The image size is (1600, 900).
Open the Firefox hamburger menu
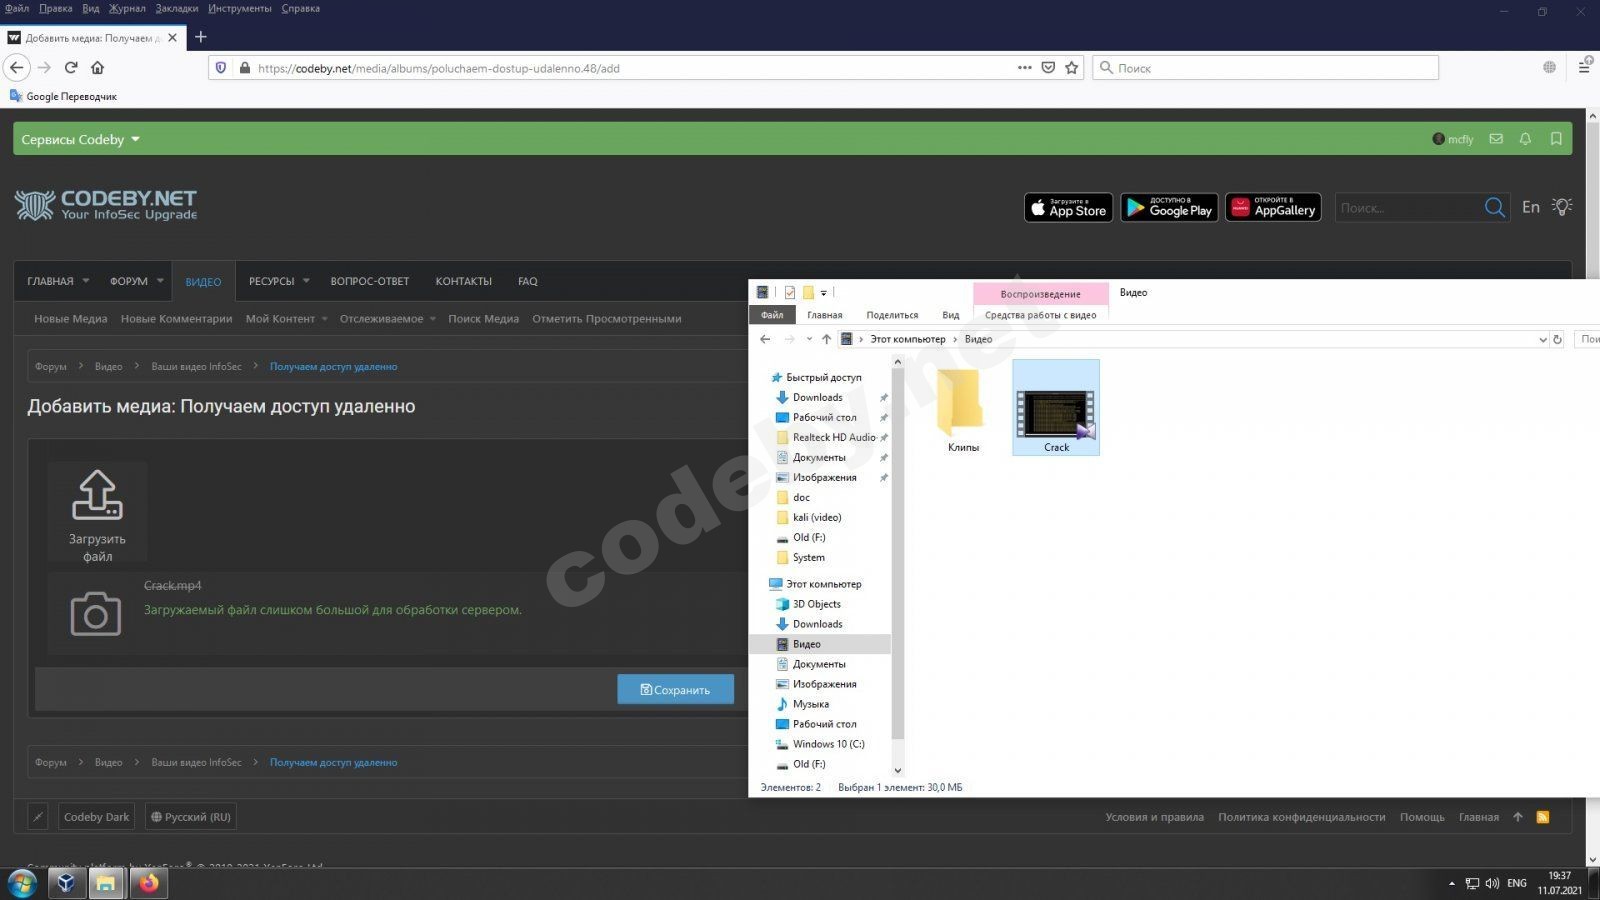pyautogui.click(x=1584, y=67)
